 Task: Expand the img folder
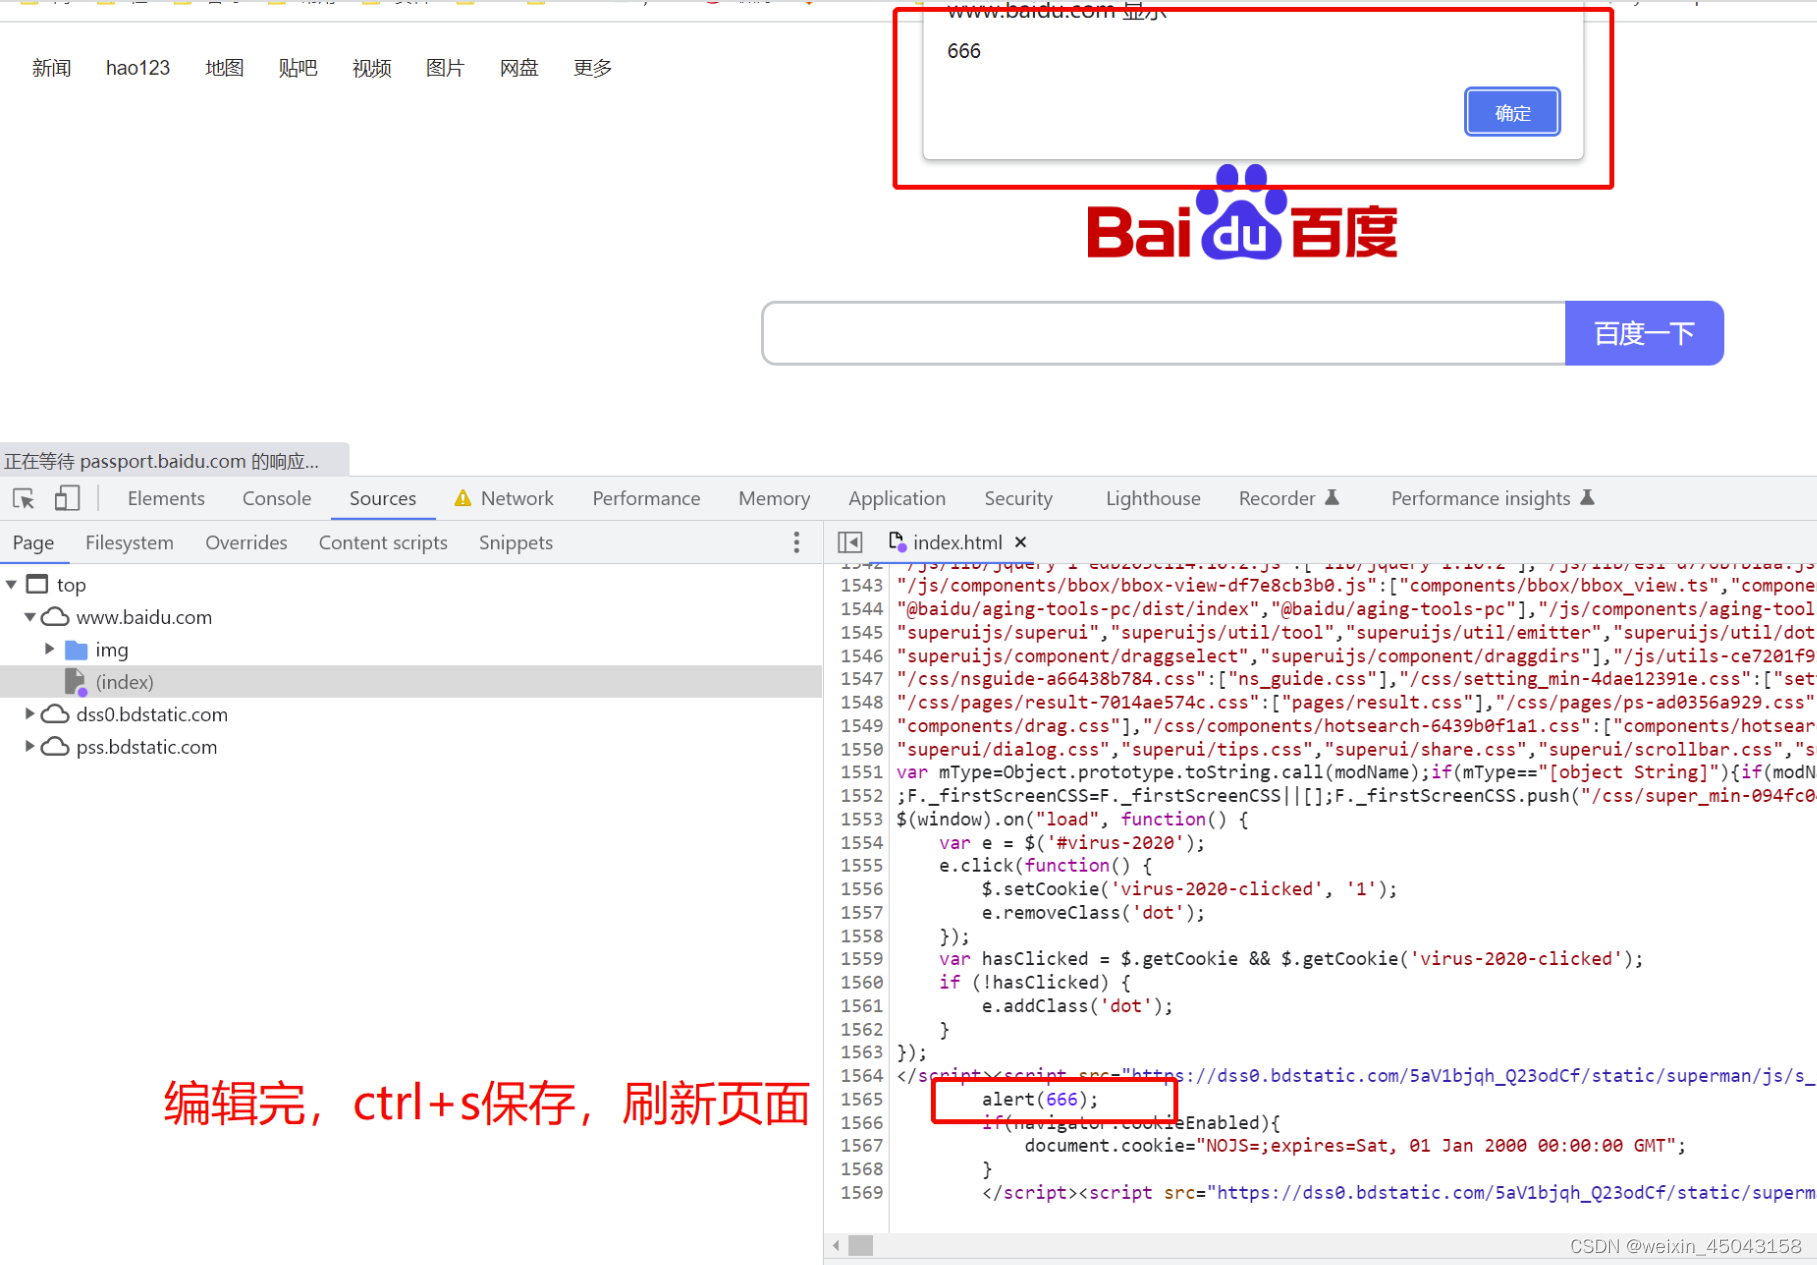(x=49, y=649)
